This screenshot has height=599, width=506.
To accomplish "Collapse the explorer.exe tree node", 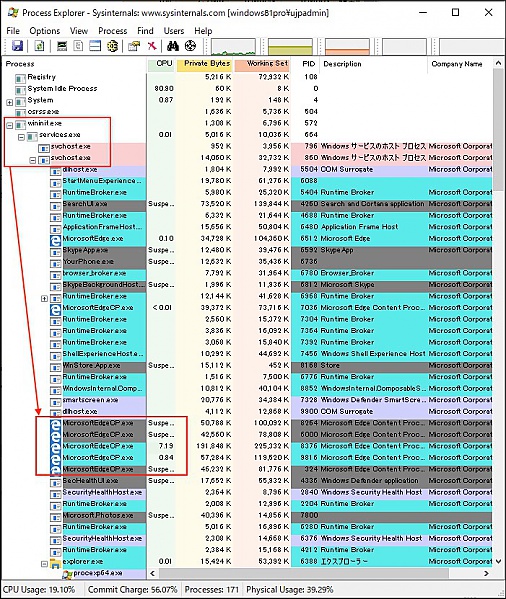I will [x=44, y=563].
